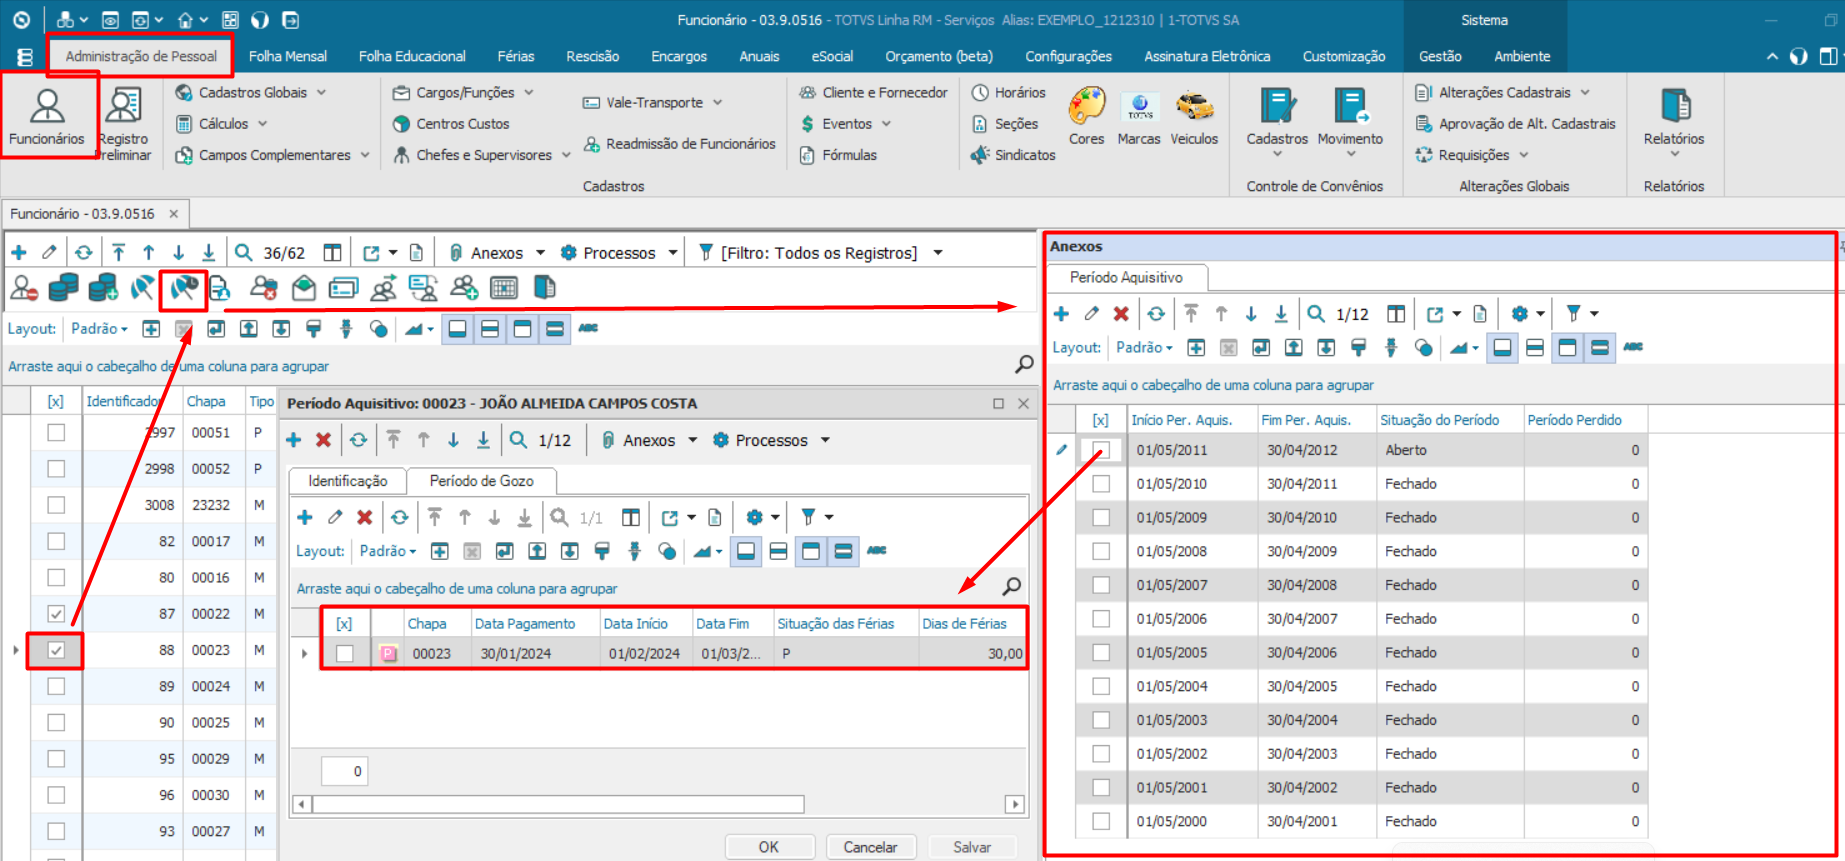Close the Funcionário - 03.9.0516 document tab
The image size is (1845, 861).
(x=174, y=214)
